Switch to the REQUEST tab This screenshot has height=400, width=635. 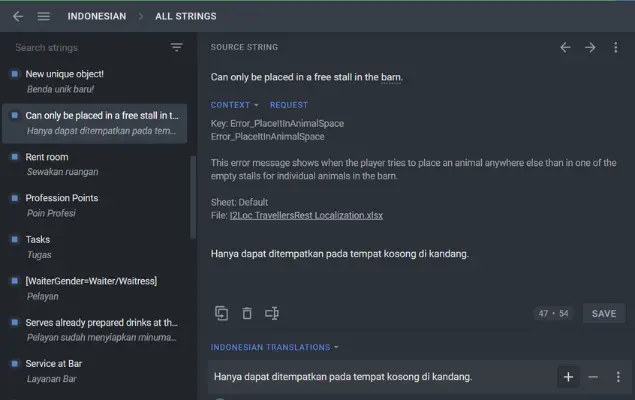pos(289,105)
